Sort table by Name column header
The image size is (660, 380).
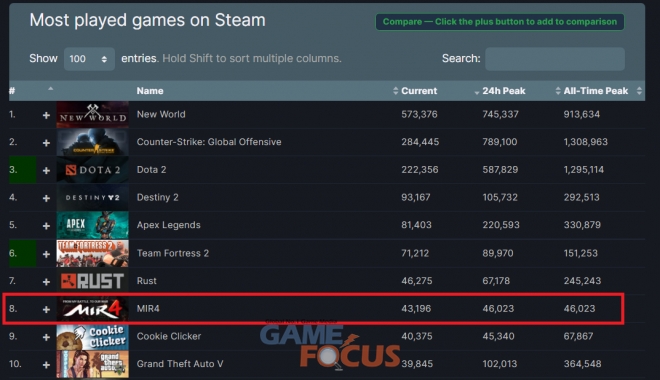(150, 91)
